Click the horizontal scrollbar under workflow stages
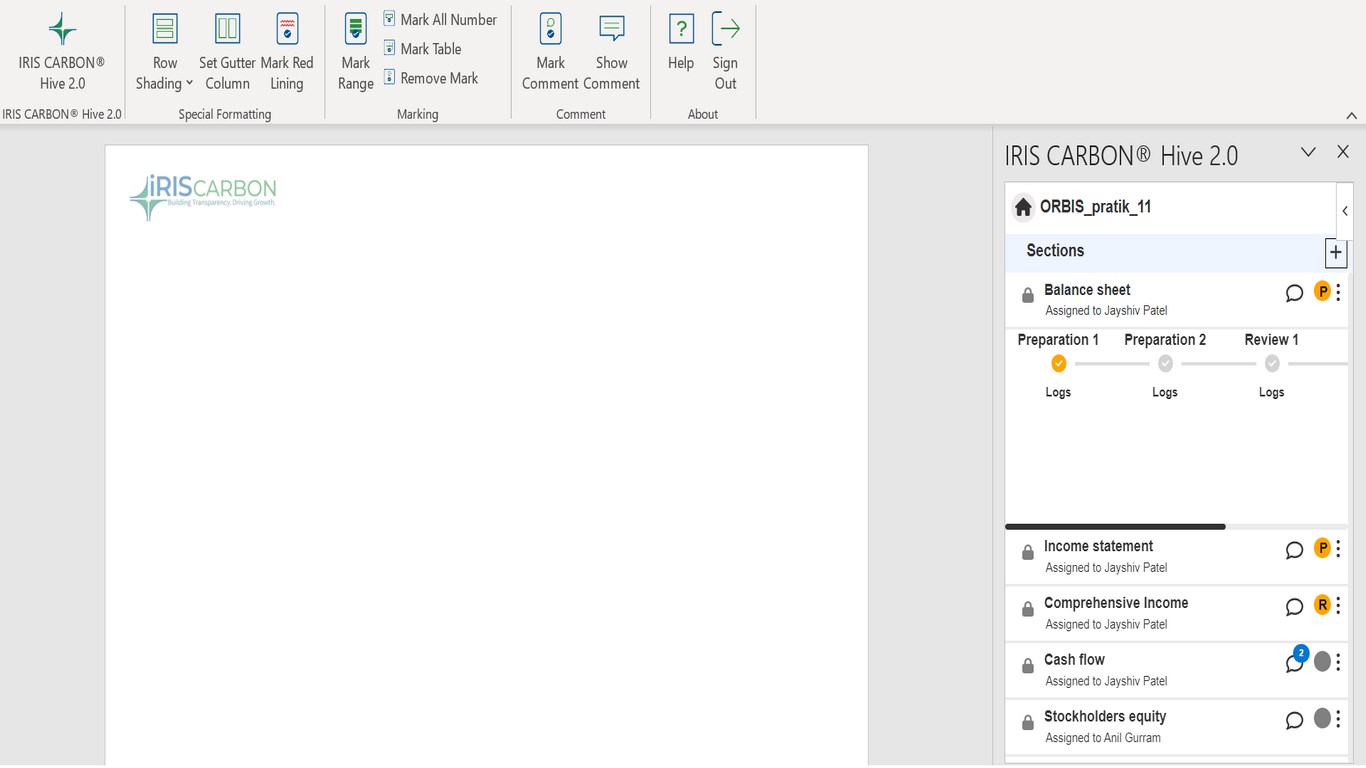Image resolution: width=1366 pixels, height=768 pixels. (1115, 526)
